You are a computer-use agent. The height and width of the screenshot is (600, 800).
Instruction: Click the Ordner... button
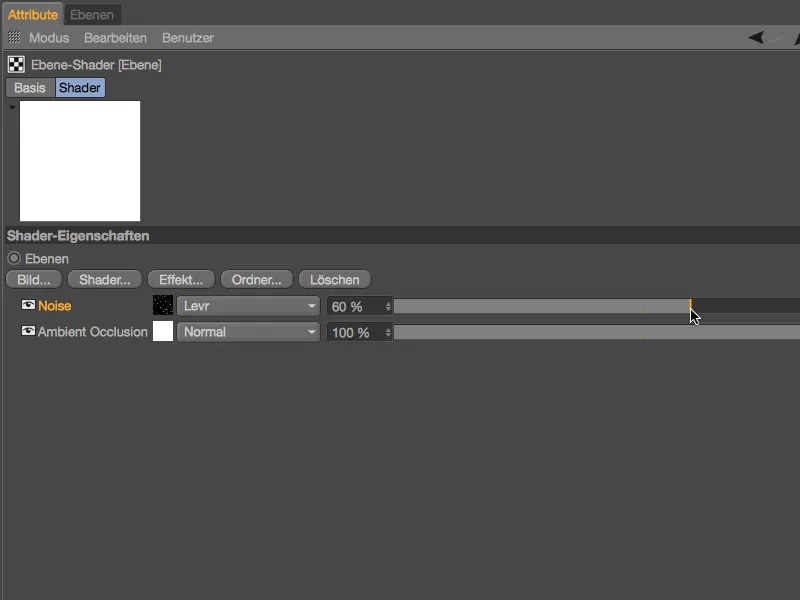coord(257,280)
